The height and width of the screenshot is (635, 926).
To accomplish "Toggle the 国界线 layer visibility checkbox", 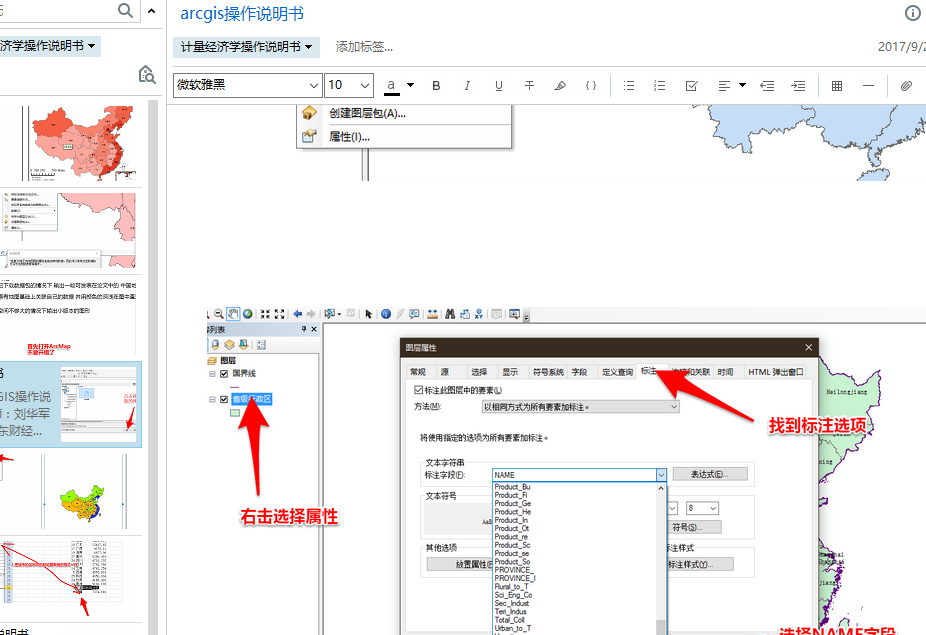I will [224, 373].
